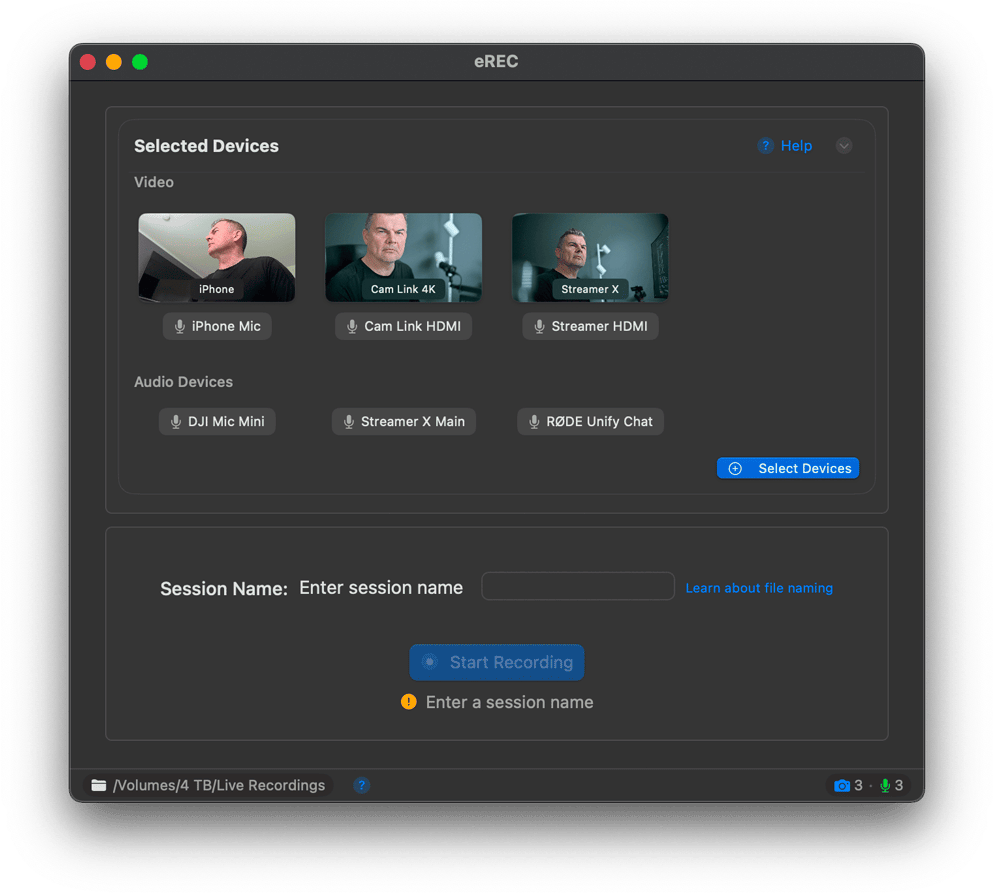Viewport: 993px width, 893px height.
Task: Select the Cam Link 4K video thumbnail
Action: tap(403, 256)
